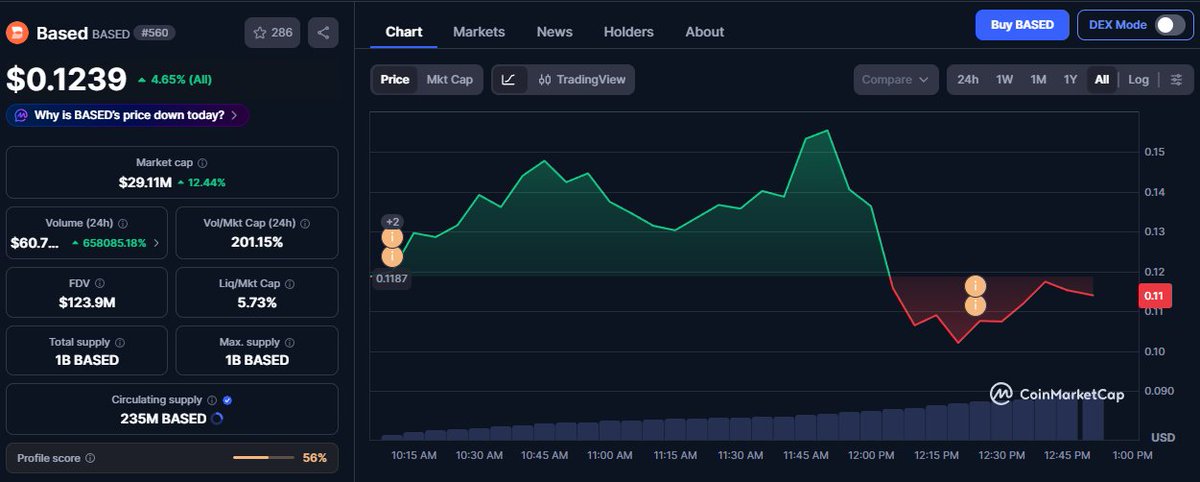Add BASED to watchlist star button
Screen dimensions: 1200x482
tap(272, 32)
